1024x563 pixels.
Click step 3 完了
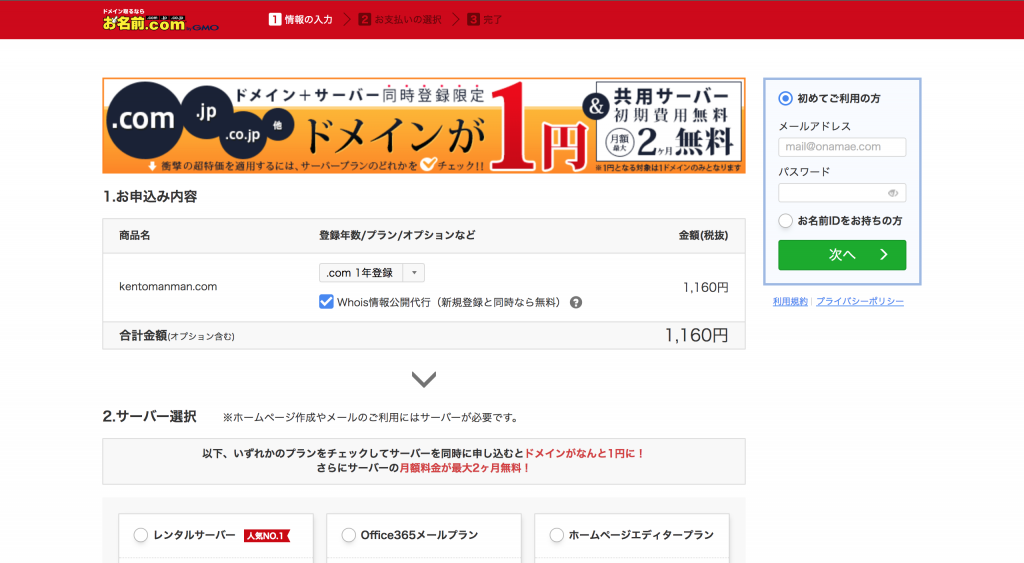click(485, 20)
